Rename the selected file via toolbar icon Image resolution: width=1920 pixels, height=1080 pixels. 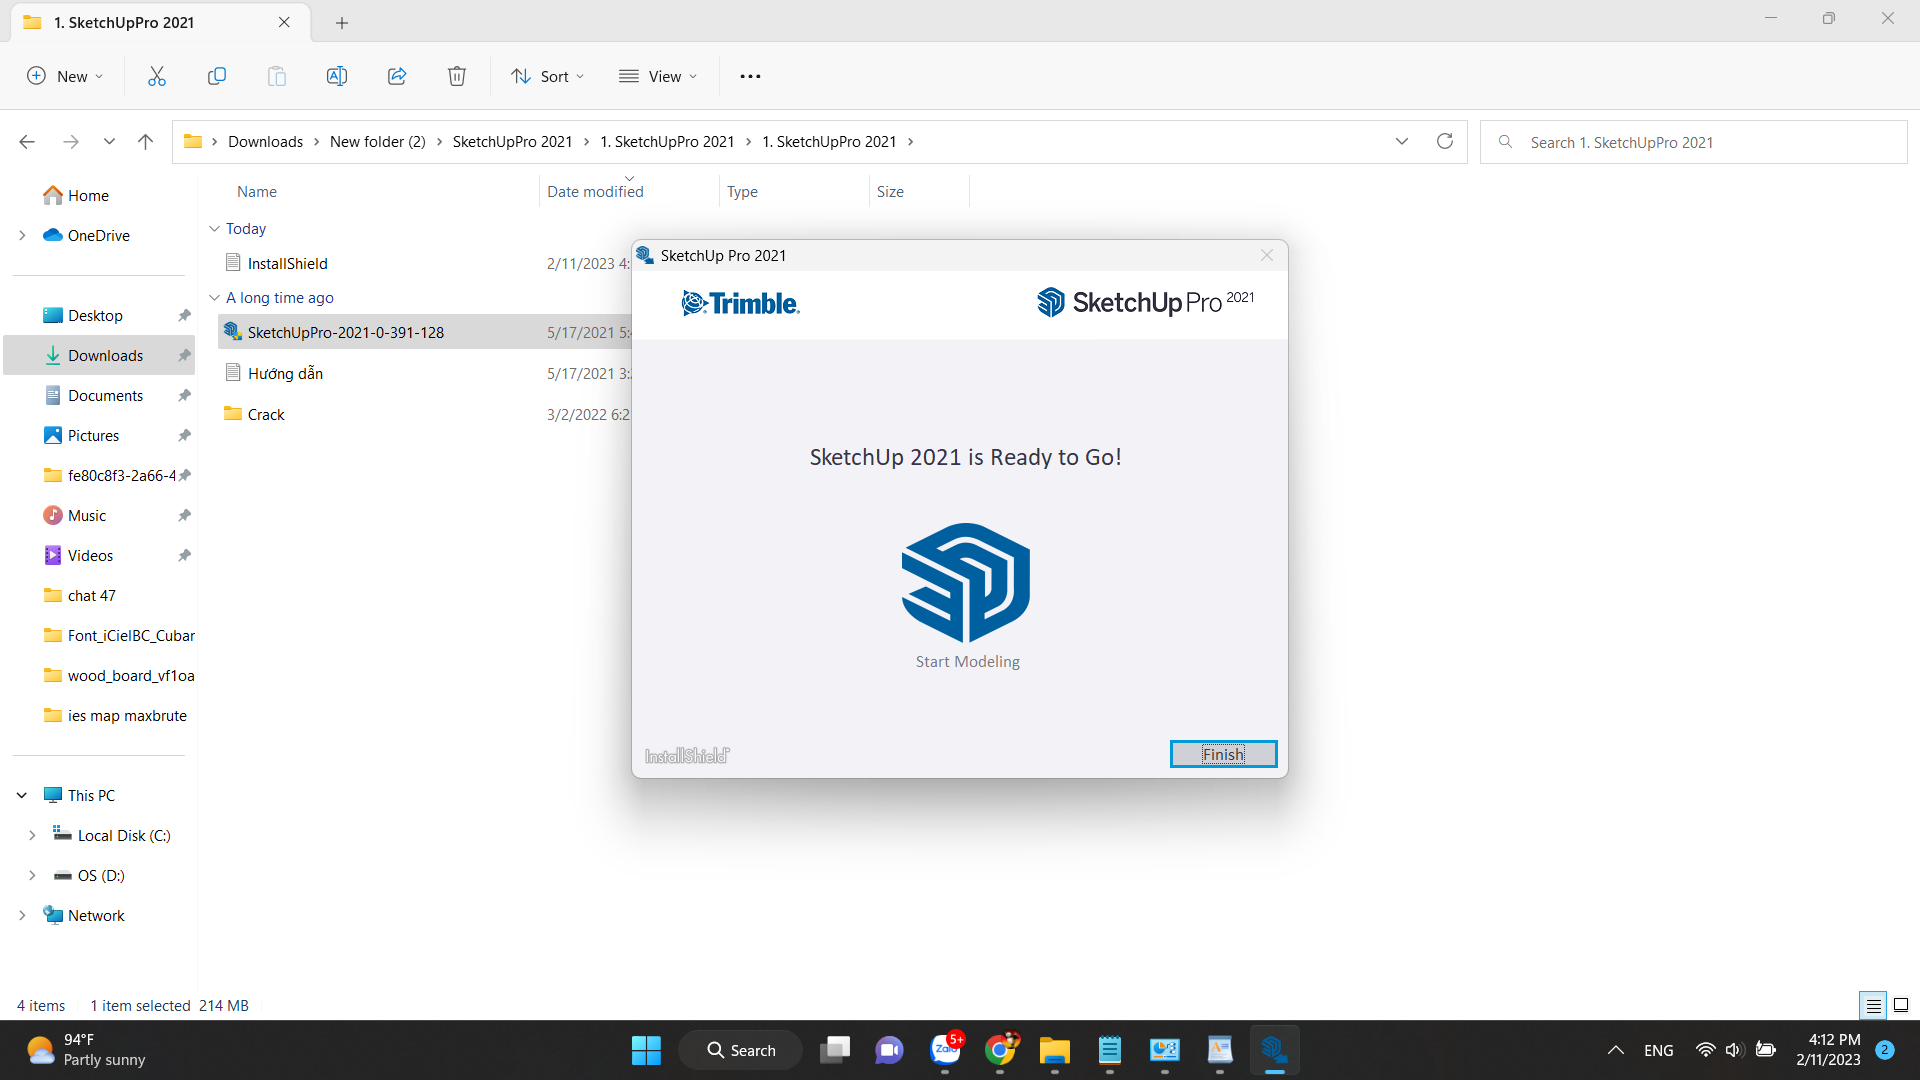click(337, 75)
